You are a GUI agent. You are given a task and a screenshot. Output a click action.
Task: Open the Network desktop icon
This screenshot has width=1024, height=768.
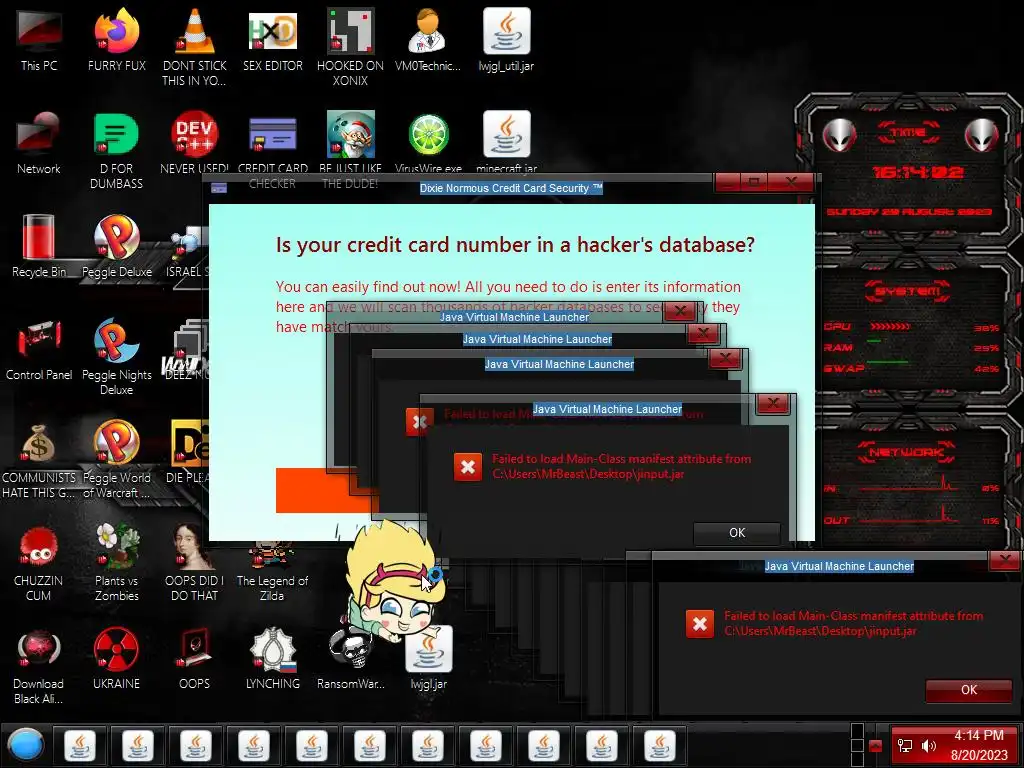click(39, 142)
